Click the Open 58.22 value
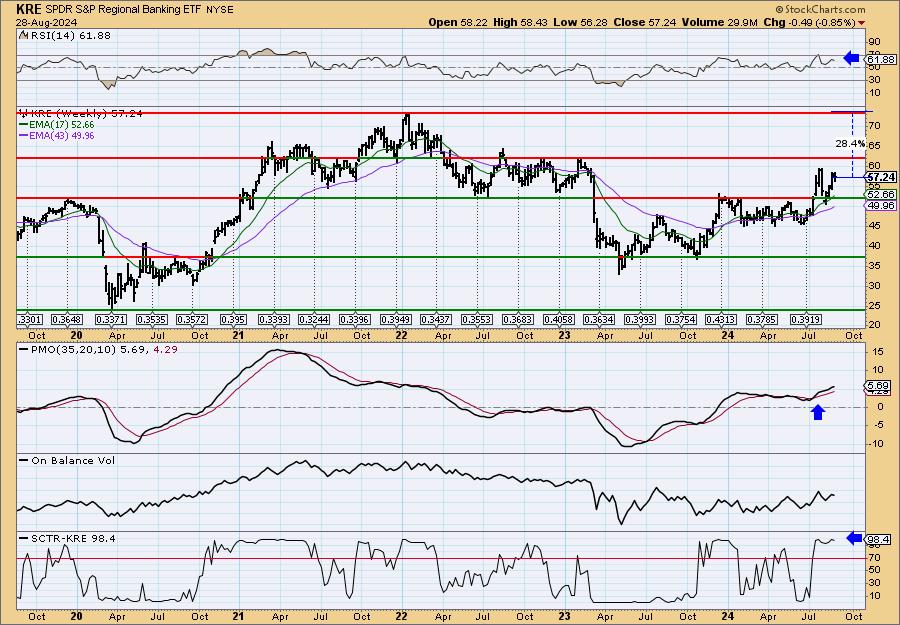Image resolution: width=900 pixels, height=625 pixels. (459, 22)
